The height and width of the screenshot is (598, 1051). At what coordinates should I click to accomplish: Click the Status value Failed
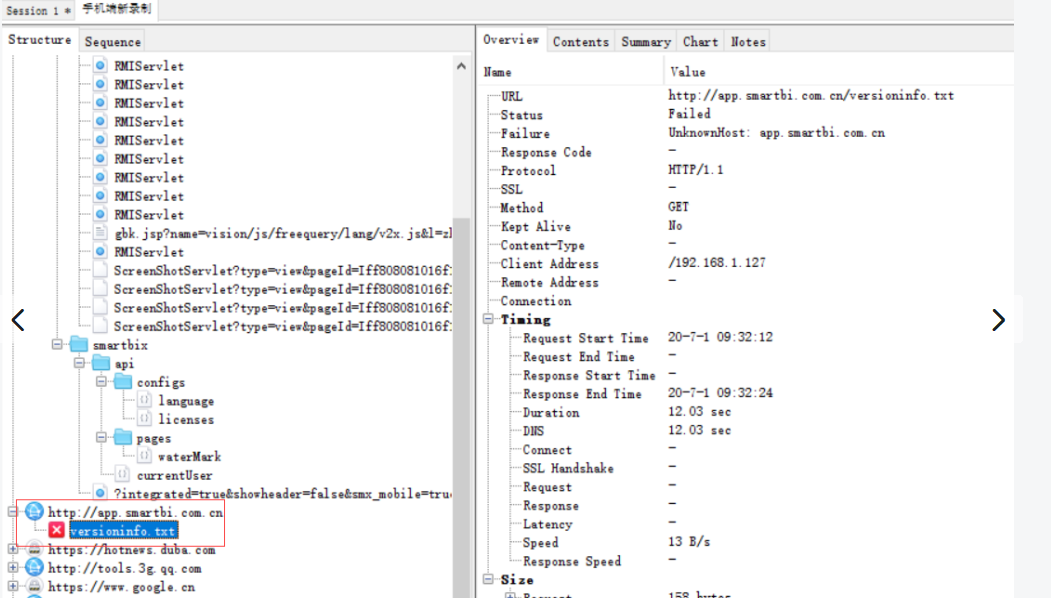click(690, 114)
